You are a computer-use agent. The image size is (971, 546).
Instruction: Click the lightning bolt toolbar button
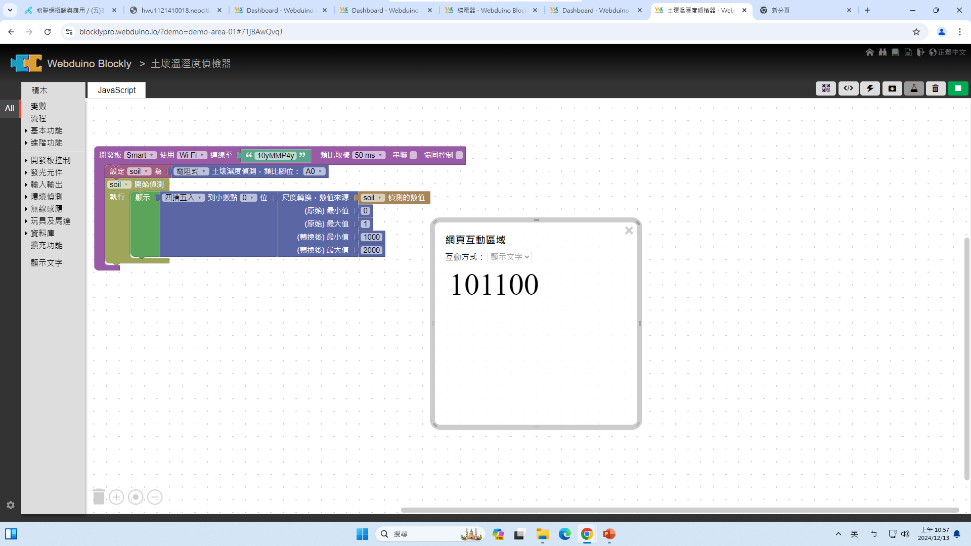pyautogui.click(x=870, y=88)
